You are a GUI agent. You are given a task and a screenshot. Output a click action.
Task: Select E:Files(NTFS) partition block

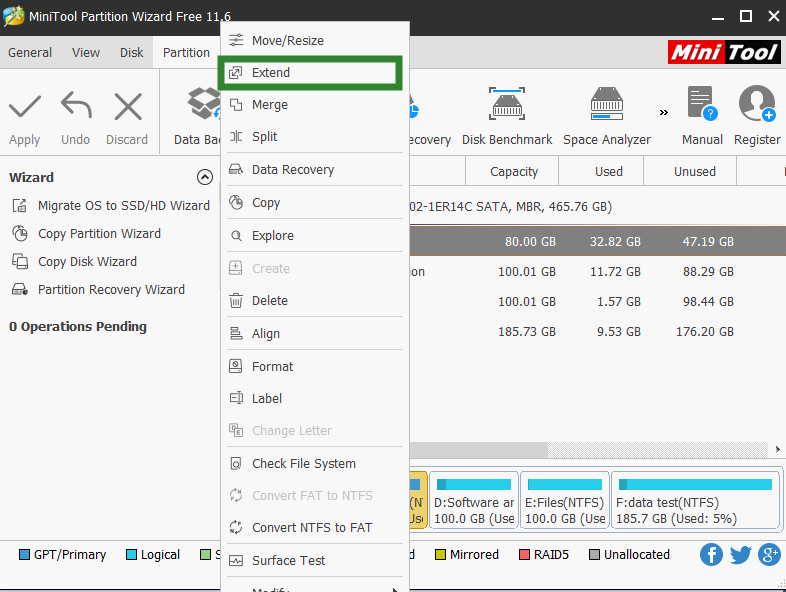click(565, 500)
